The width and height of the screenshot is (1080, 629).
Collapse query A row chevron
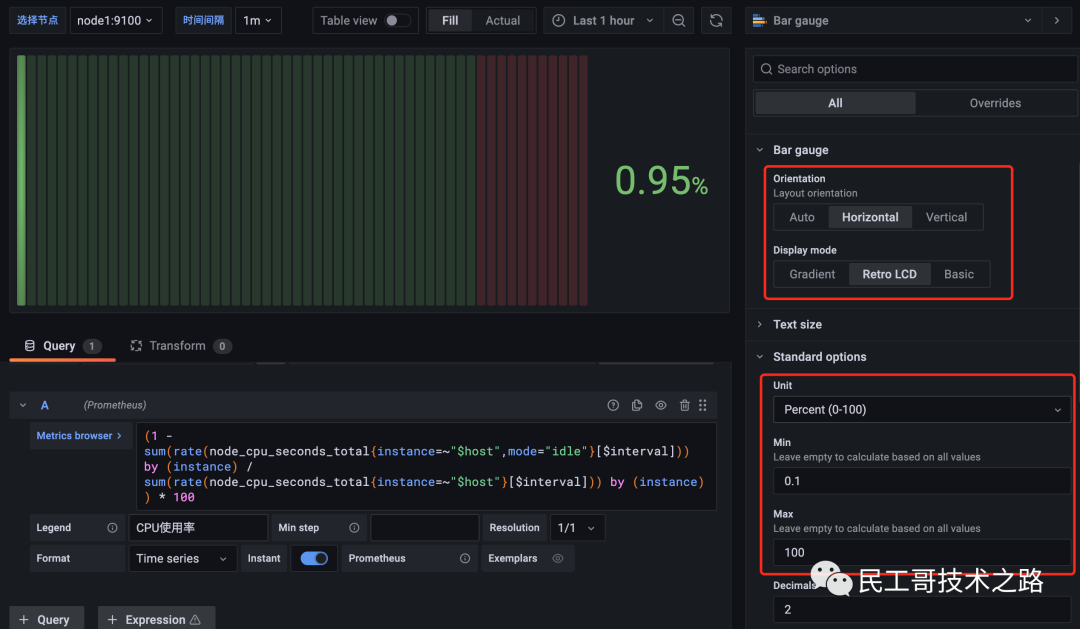(23, 405)
